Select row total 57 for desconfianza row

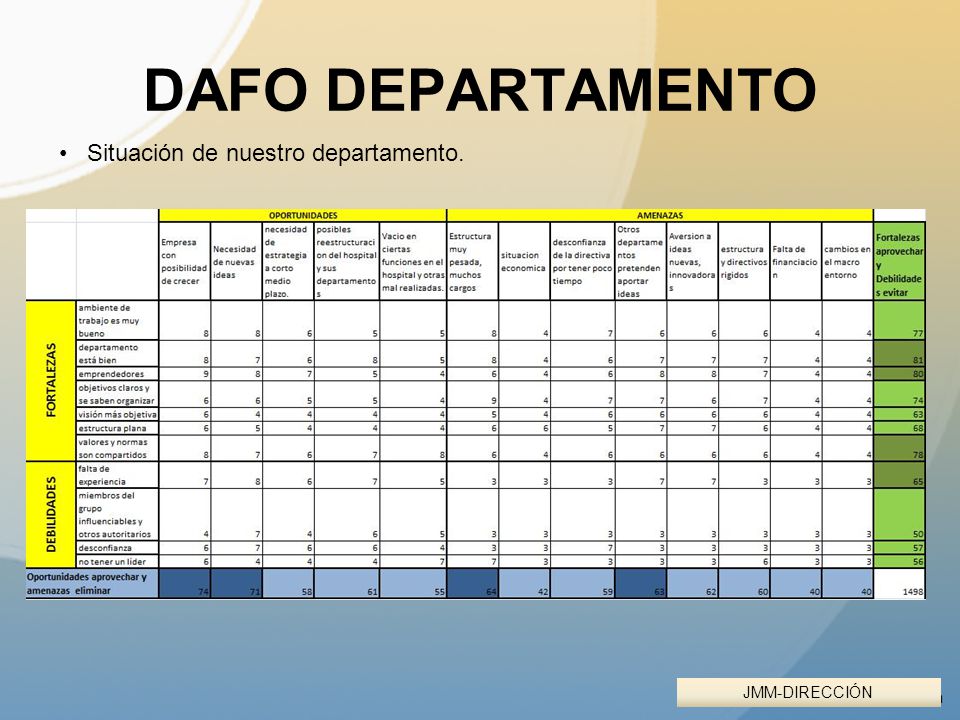(899, 548)
